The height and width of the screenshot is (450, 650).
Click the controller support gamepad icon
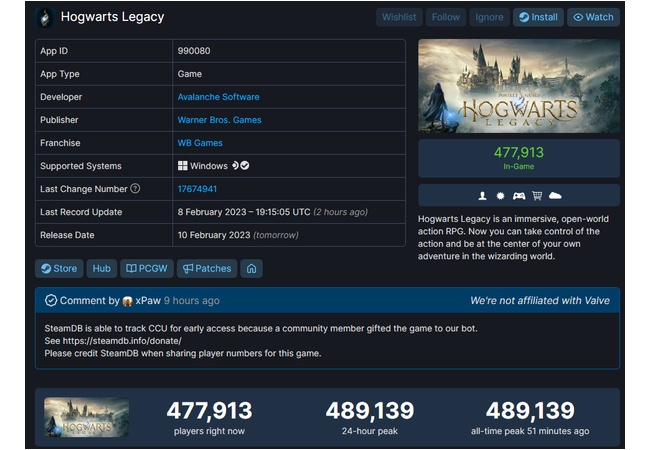(519, 196)
